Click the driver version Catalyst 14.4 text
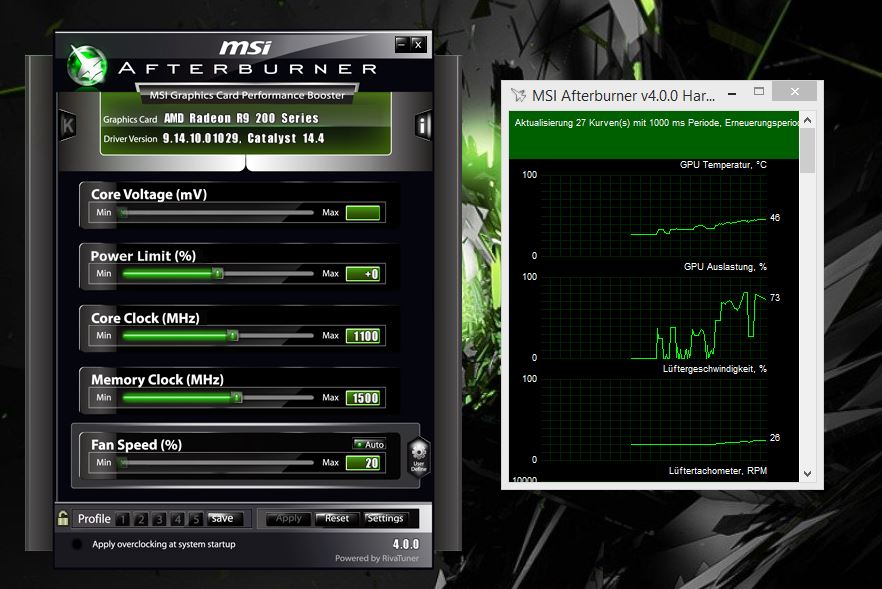This screenshot has height=589, width=882. click(x=244, y=138)
